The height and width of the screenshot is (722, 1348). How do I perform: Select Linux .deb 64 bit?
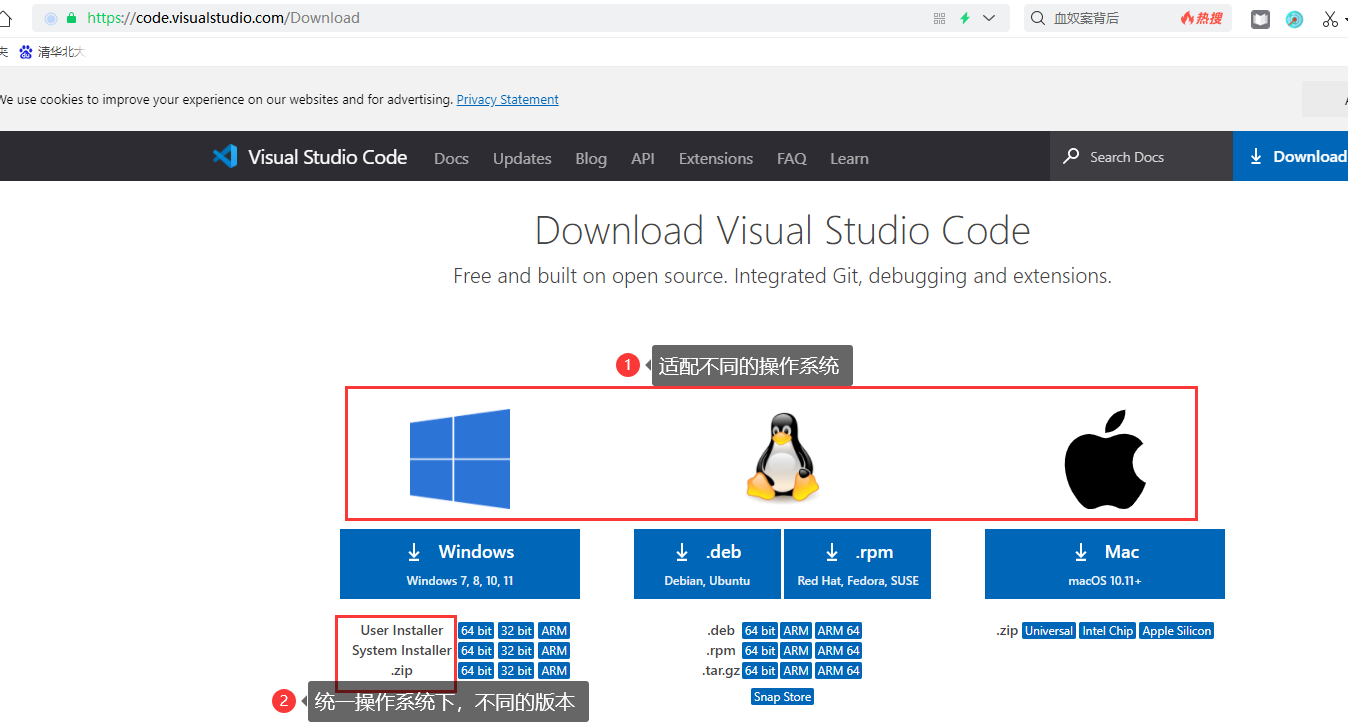760,630
